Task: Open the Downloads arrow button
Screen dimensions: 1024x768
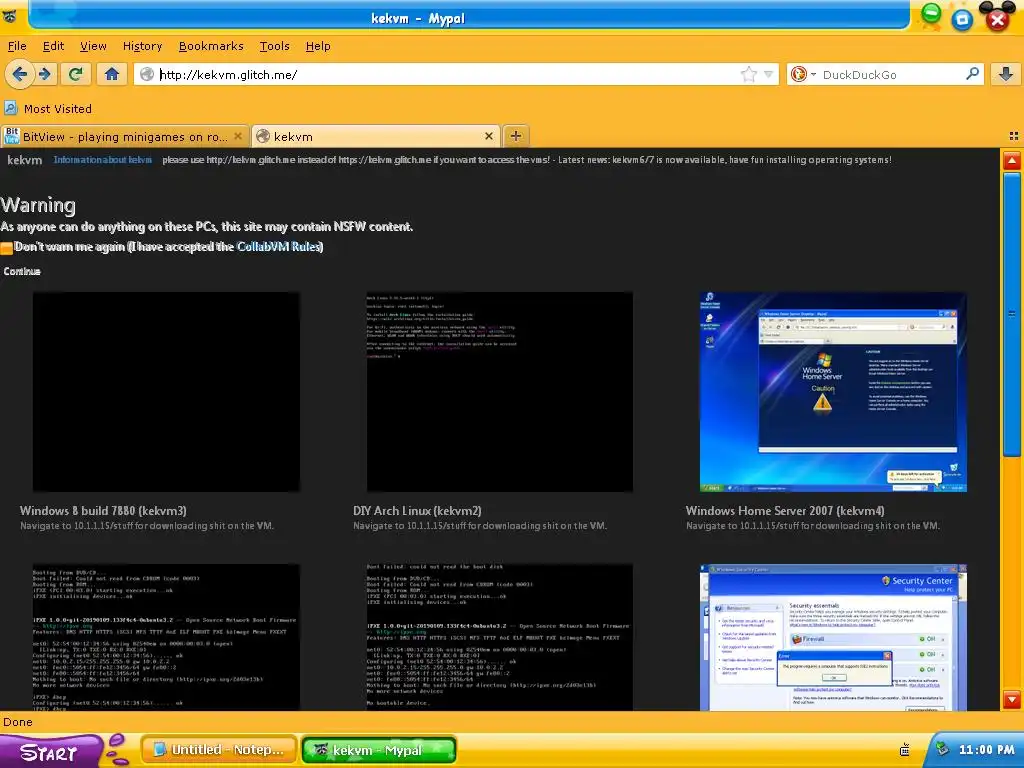Action: click(1006, 74)
